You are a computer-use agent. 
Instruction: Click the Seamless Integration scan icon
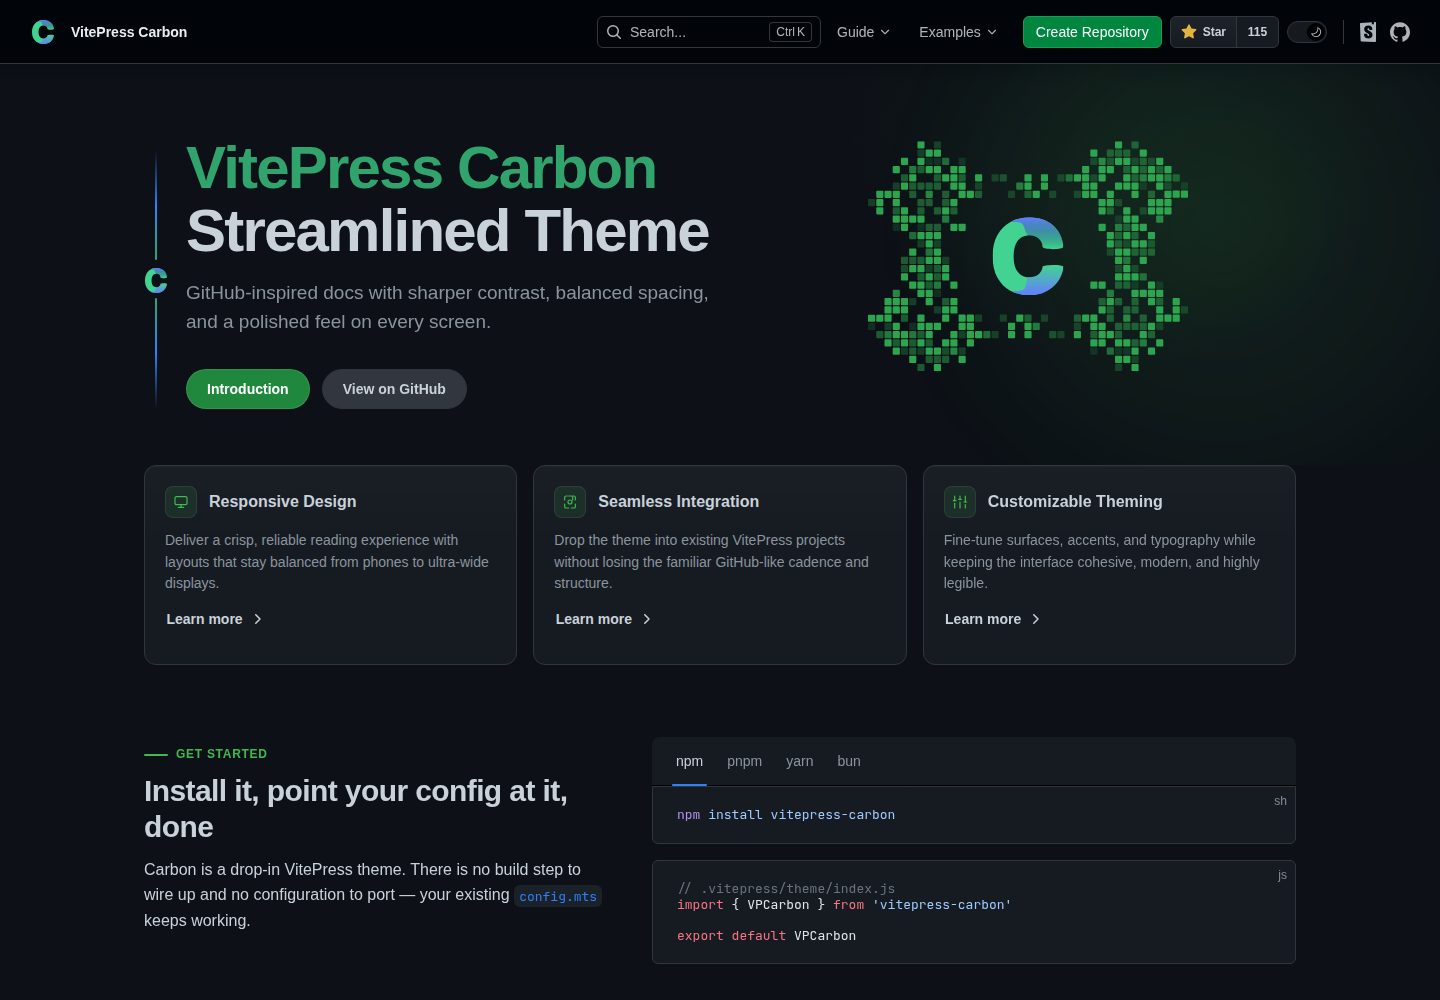click(570, 502)
